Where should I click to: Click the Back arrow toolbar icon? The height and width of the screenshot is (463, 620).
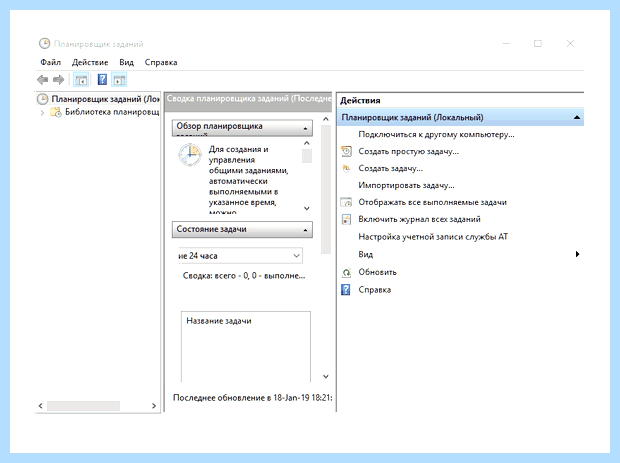coord(42,80)
